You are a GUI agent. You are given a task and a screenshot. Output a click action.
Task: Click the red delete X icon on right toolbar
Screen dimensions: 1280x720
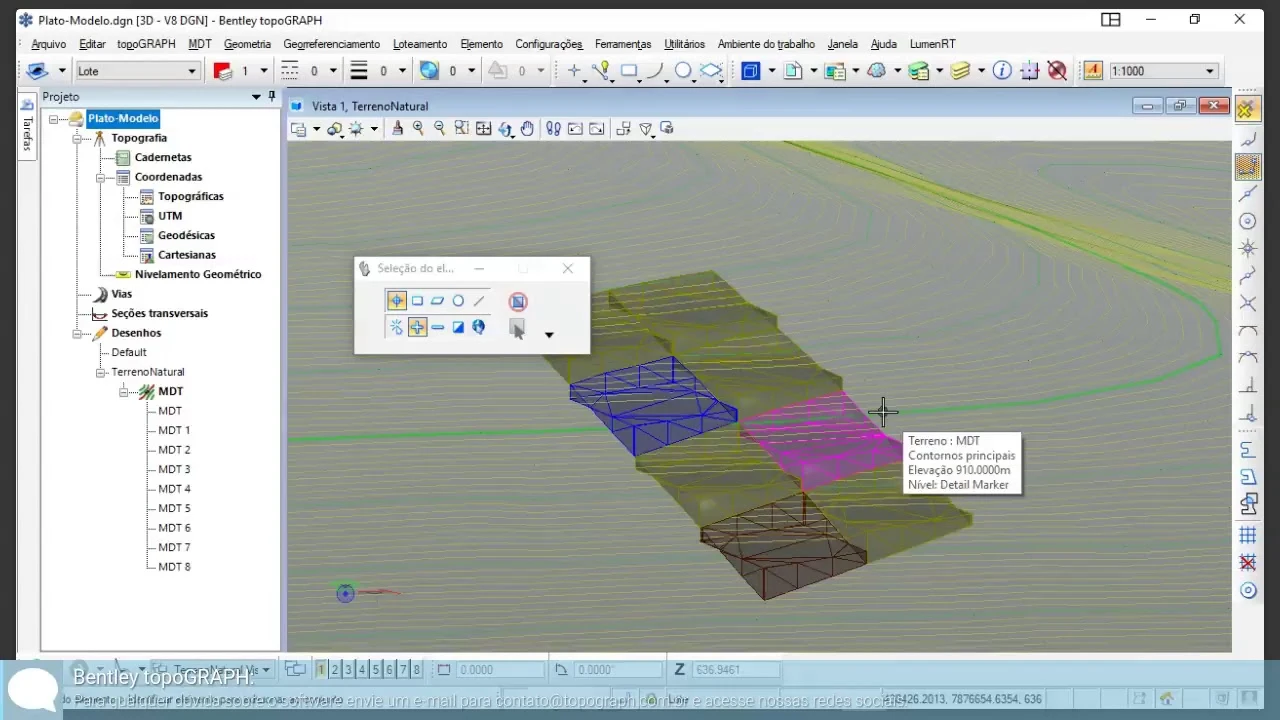1248,563
